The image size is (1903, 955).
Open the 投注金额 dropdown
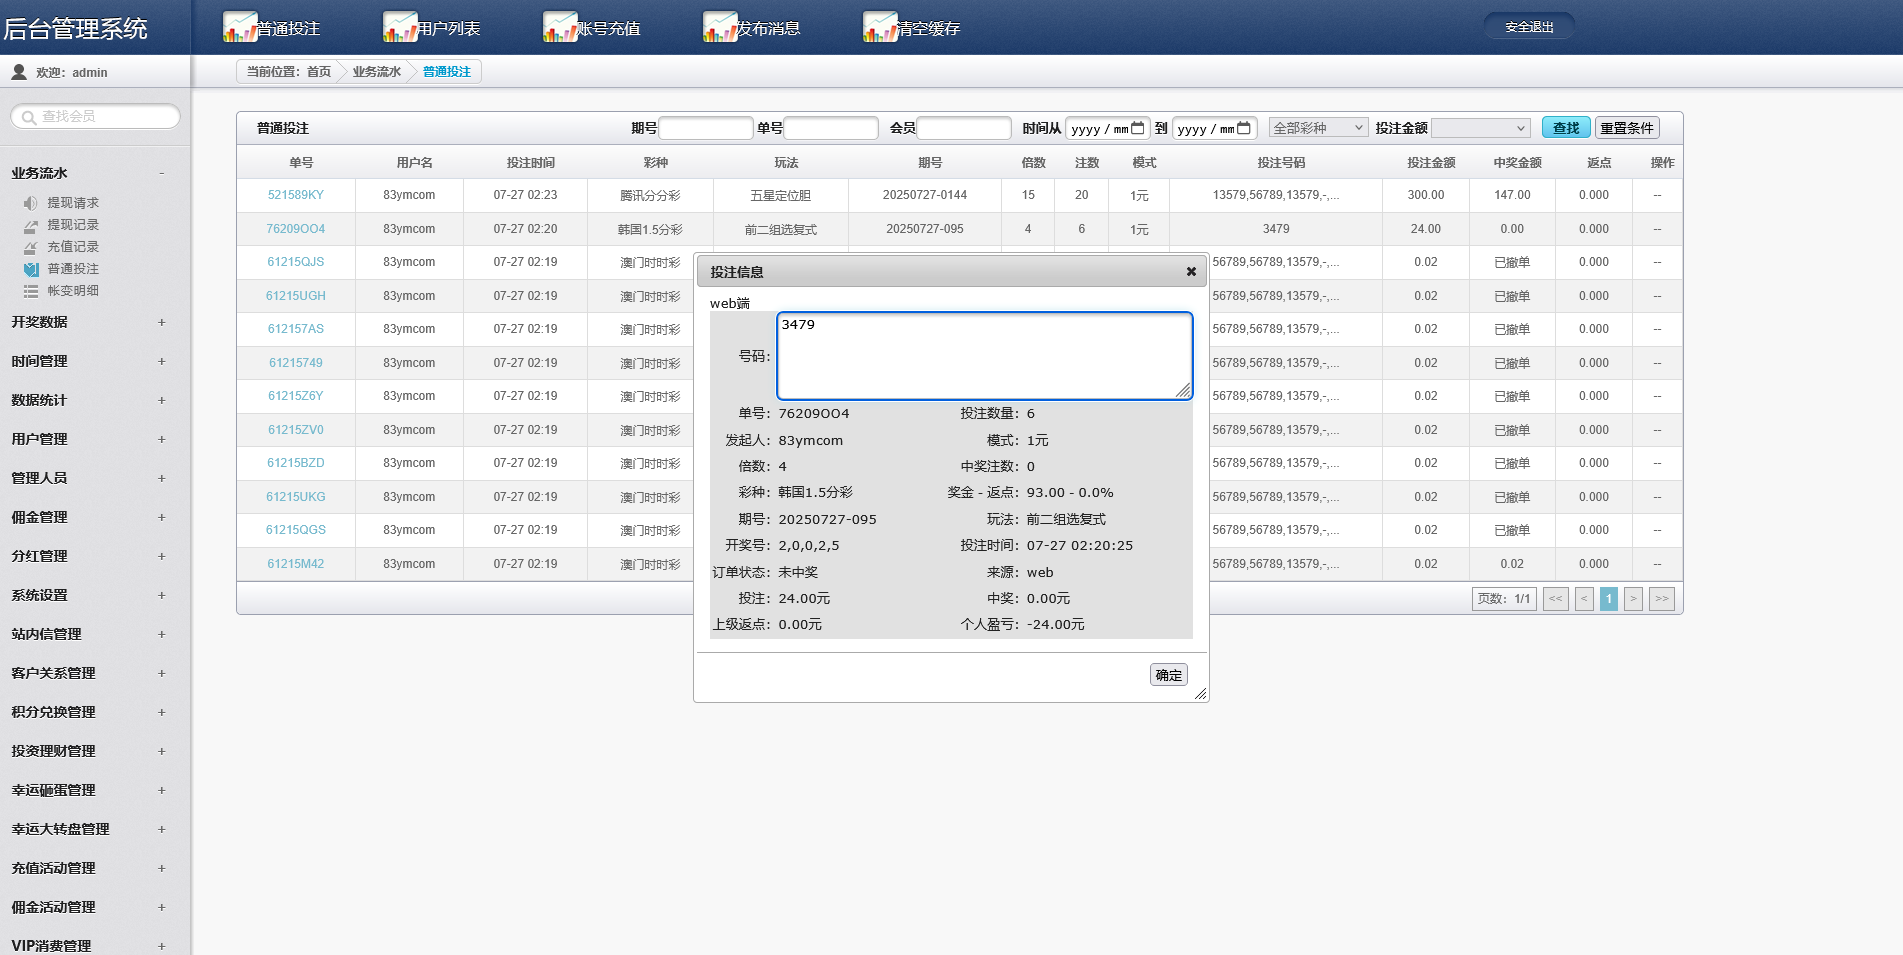1480,128
